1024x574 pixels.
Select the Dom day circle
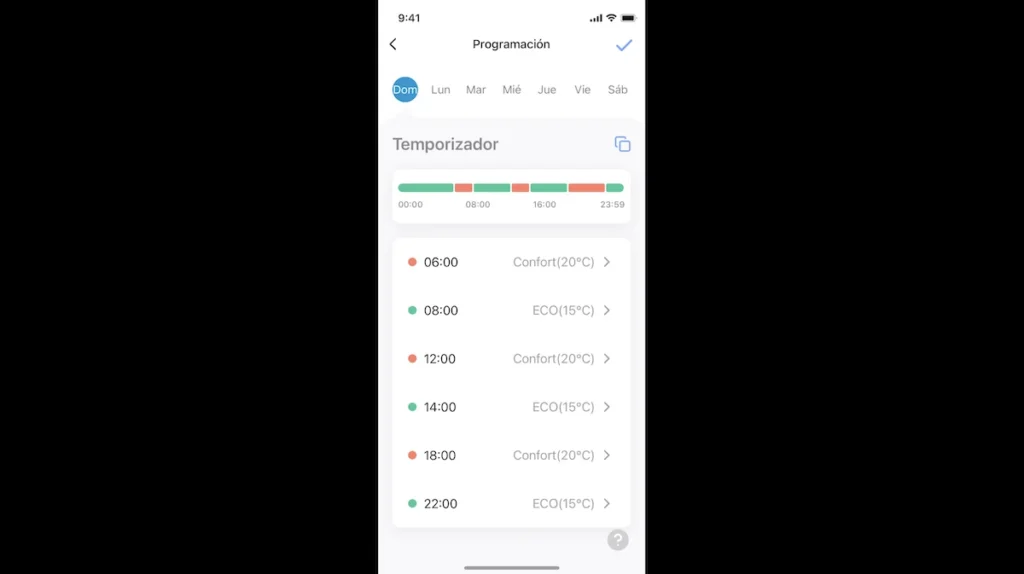[405, 89]
